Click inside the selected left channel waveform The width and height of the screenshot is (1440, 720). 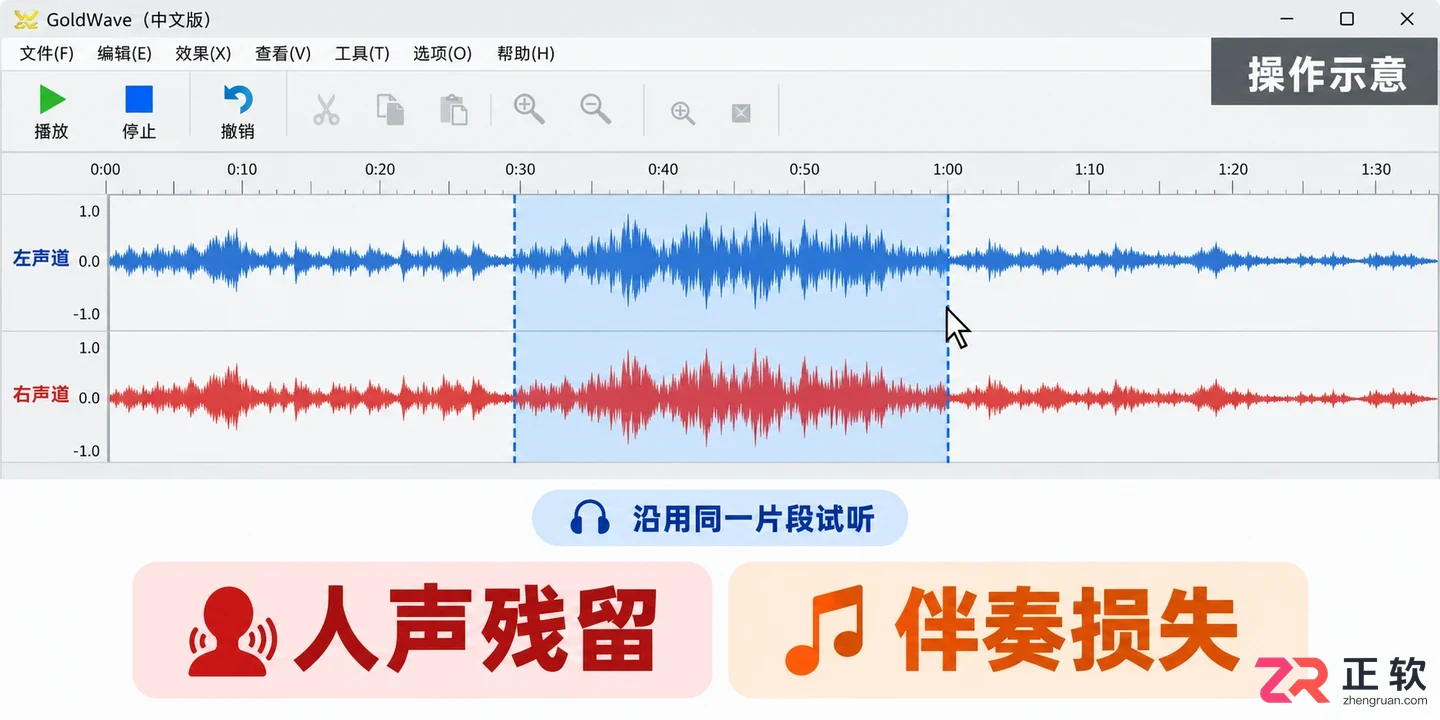(731, 262)
